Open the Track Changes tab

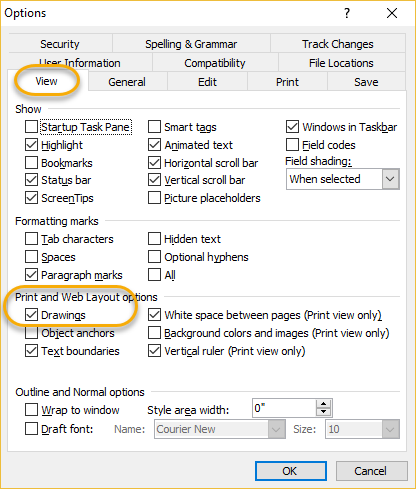338,44
